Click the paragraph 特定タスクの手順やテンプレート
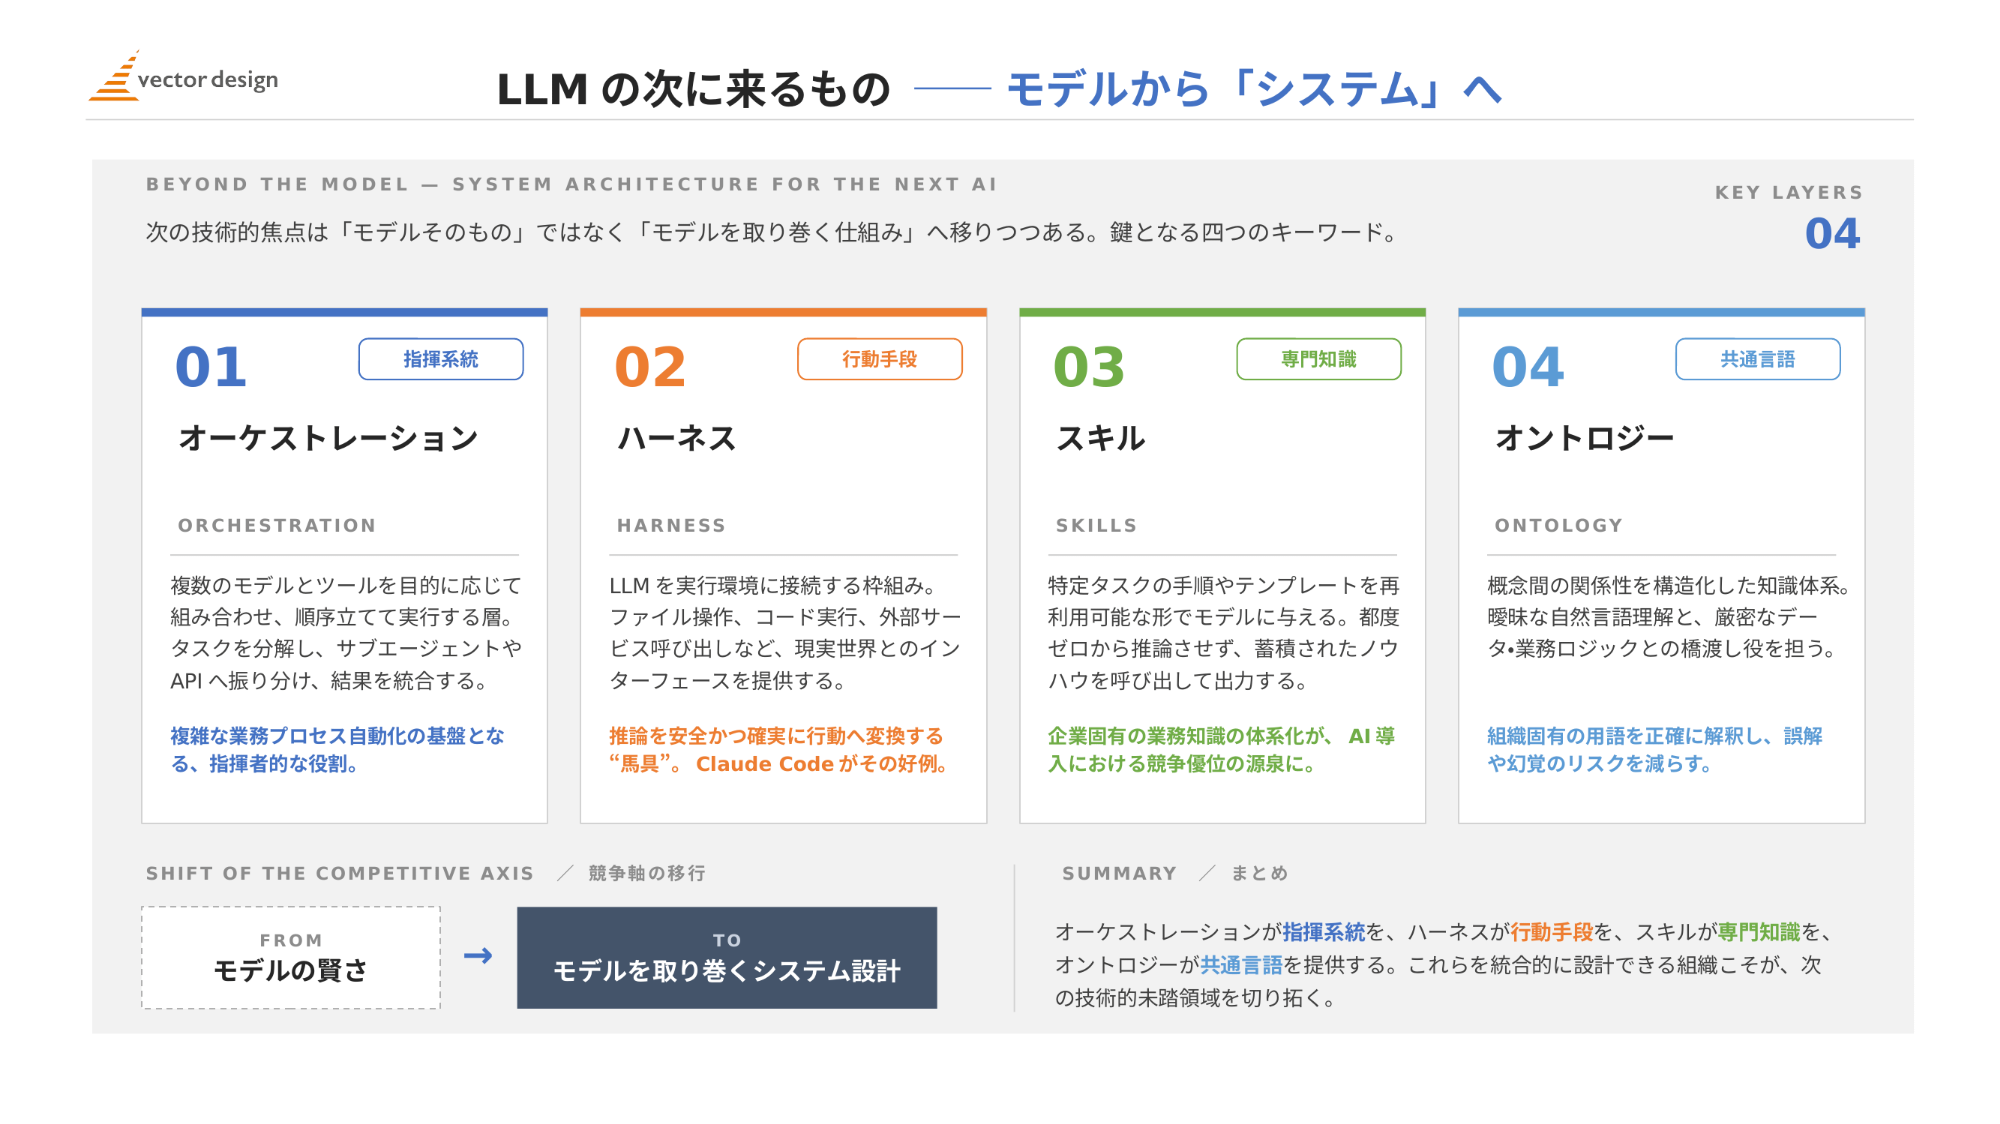The height and width of the screenshot is (1124, 2000). click(1224, 633)
